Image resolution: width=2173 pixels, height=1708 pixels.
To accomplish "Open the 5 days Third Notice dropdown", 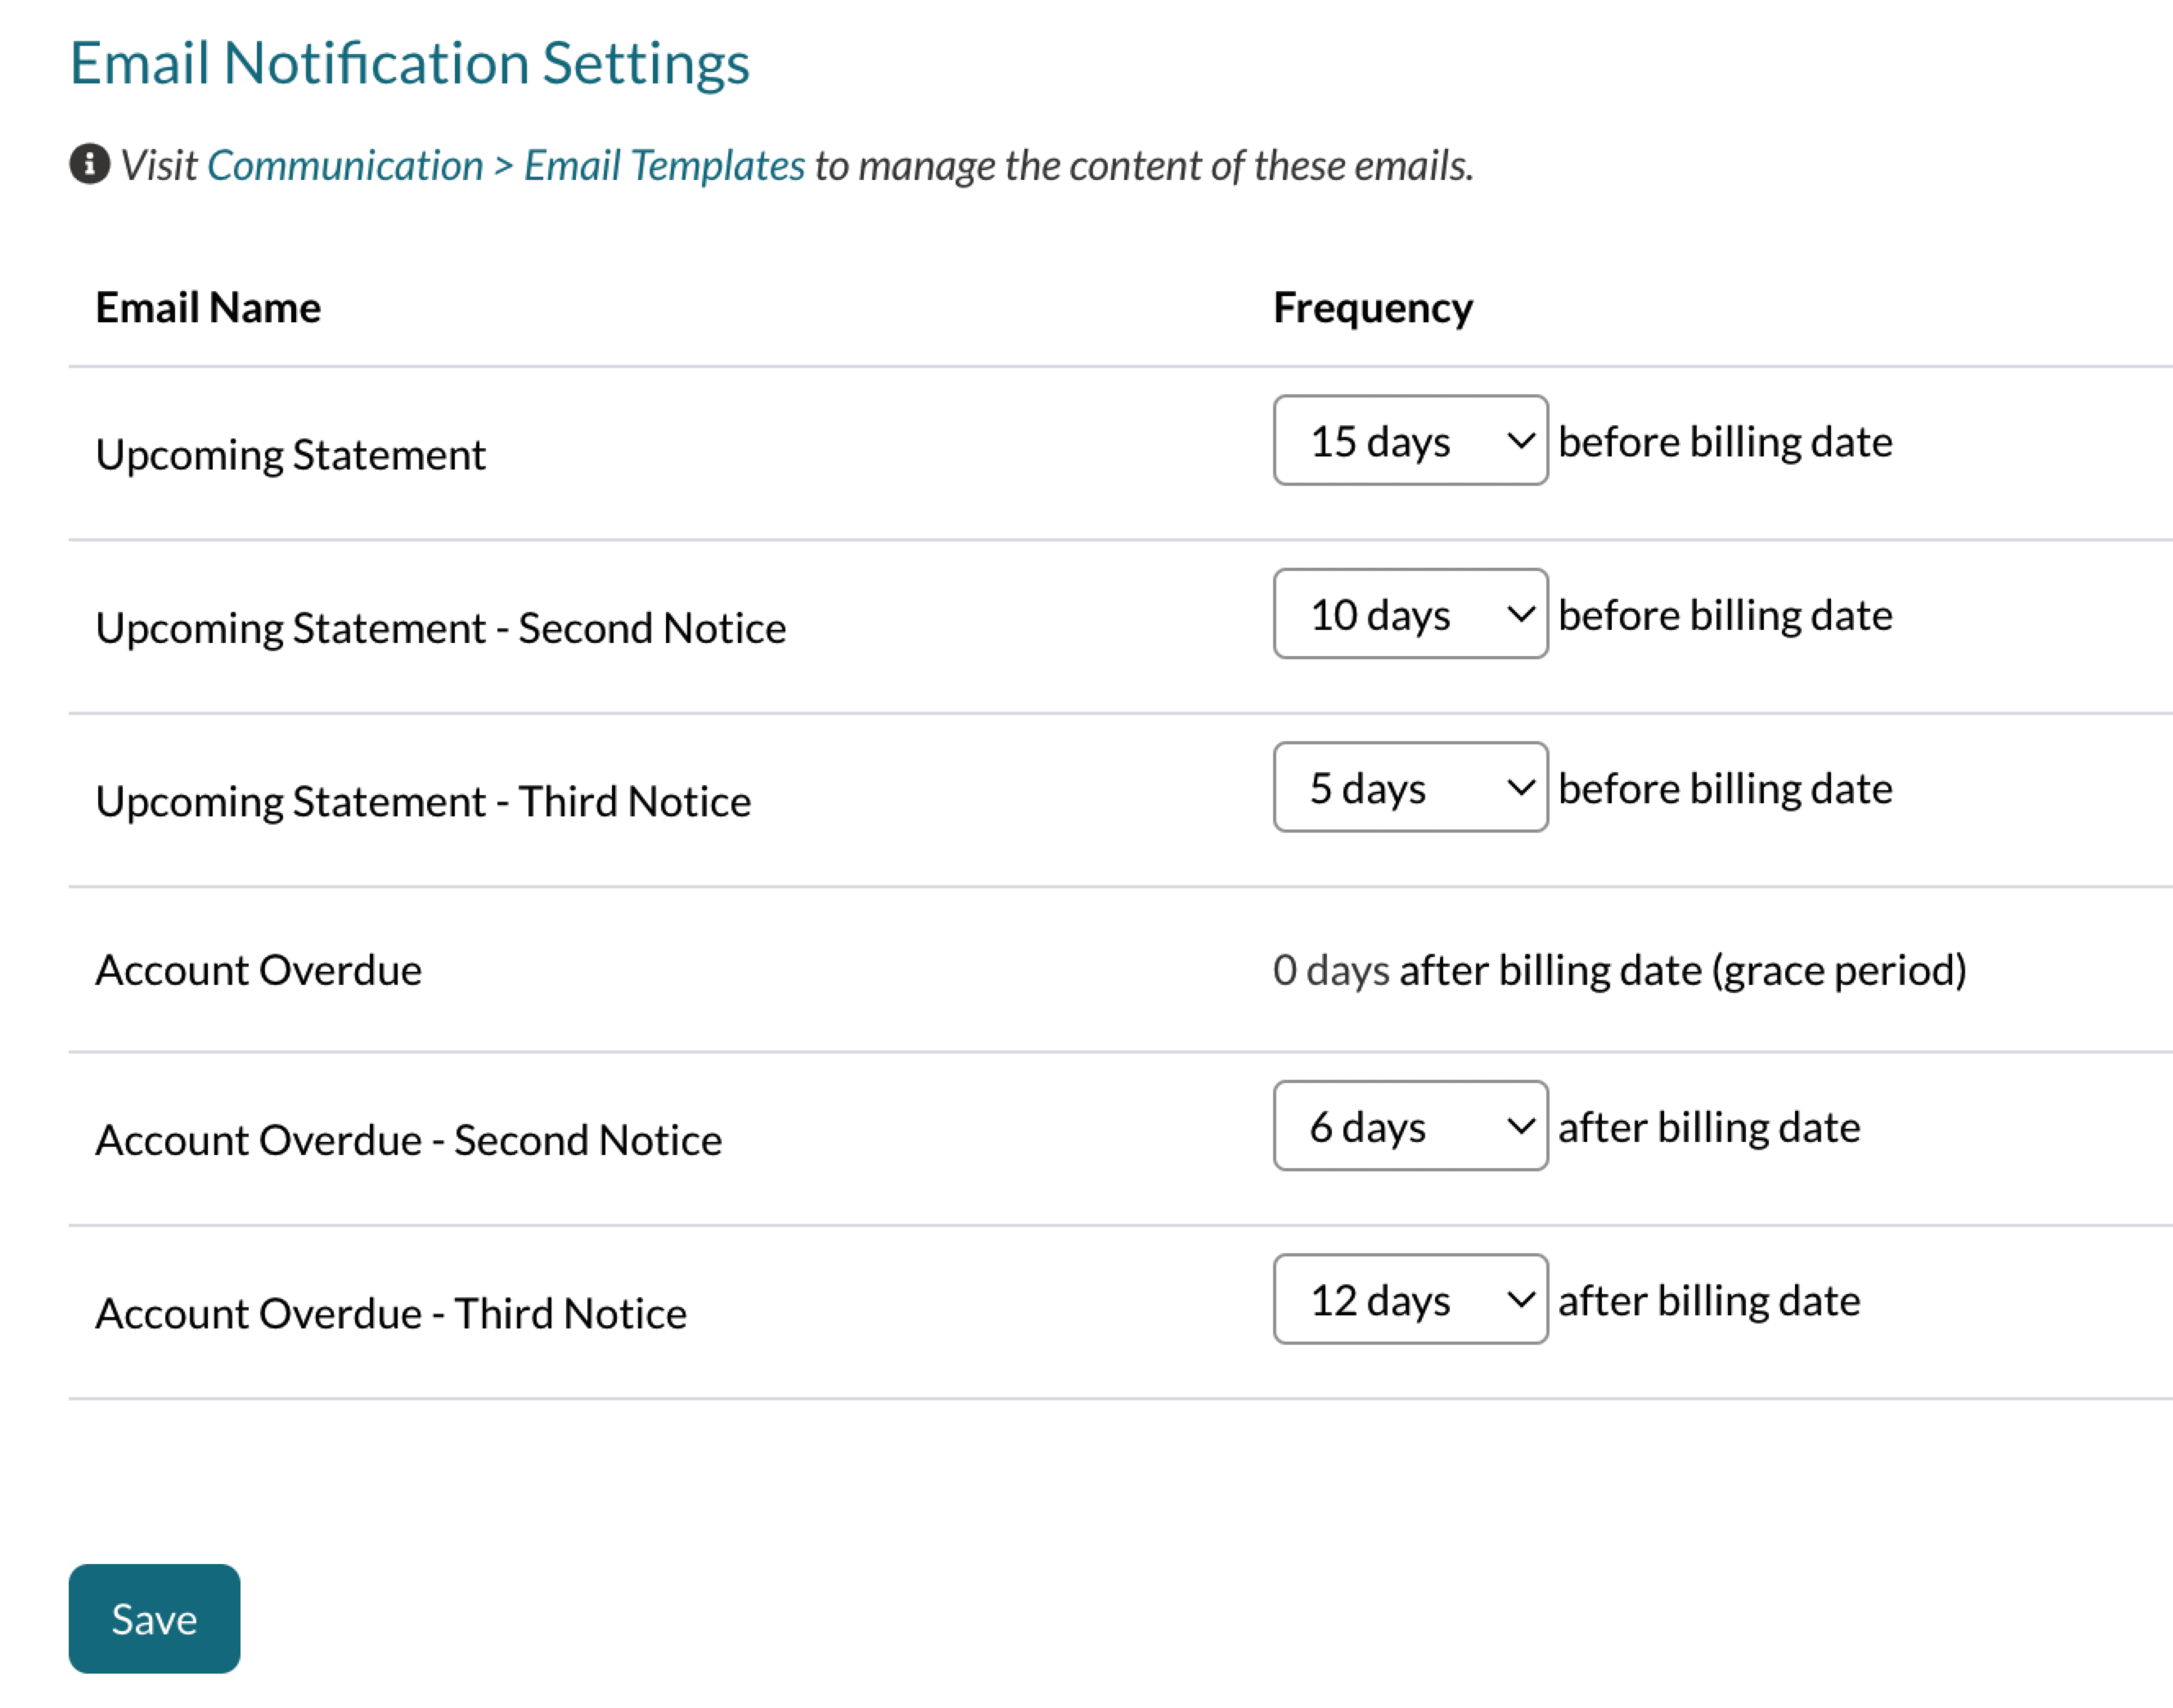I will tap(1409, 788).
